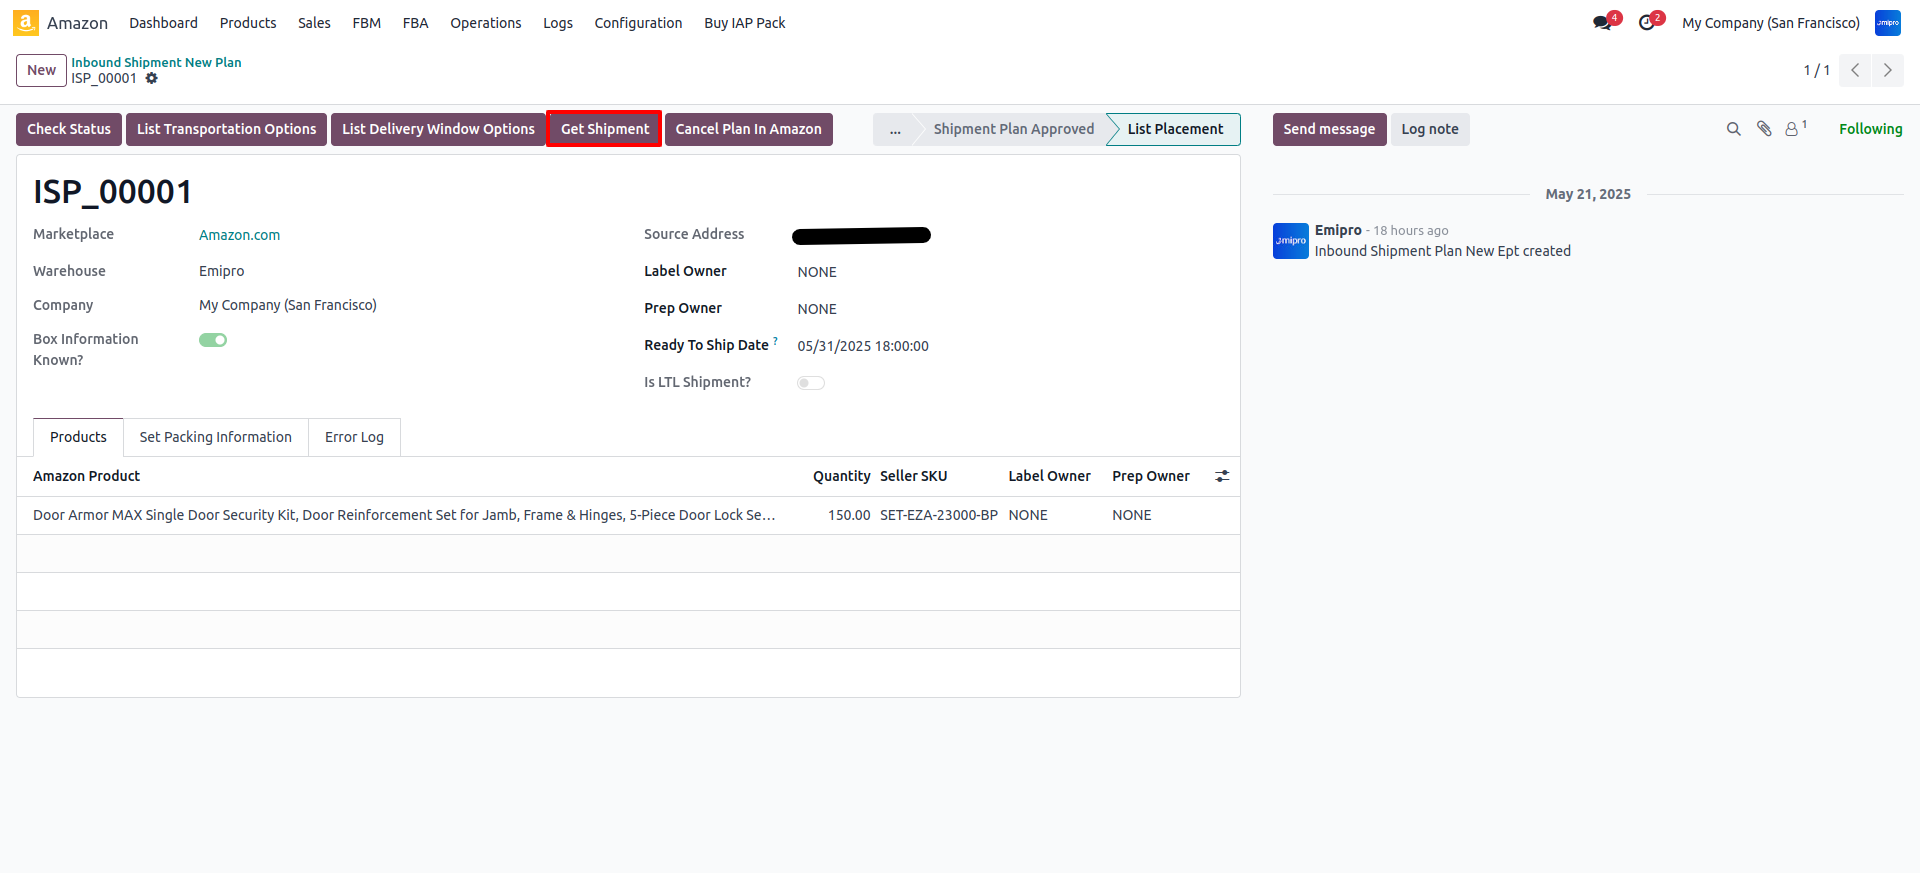The height and width of the screenshot is (873, 1920).
Task: Toggle Is LTL Shipment switch
Action: [810, 383]
